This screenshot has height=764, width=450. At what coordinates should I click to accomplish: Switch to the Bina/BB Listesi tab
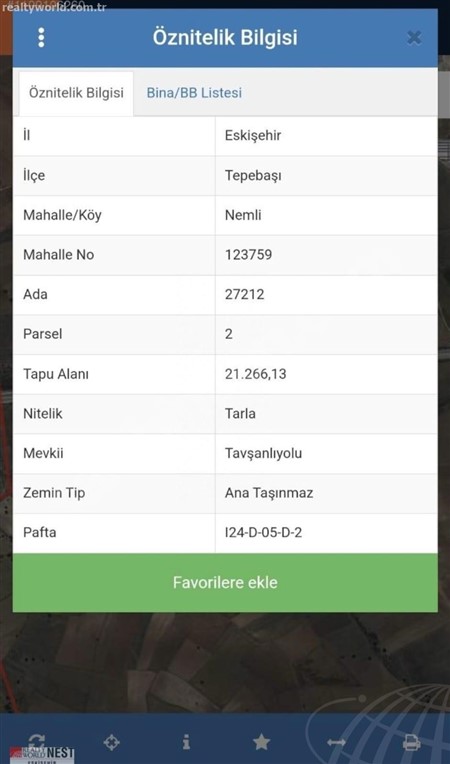click(194, 93)
